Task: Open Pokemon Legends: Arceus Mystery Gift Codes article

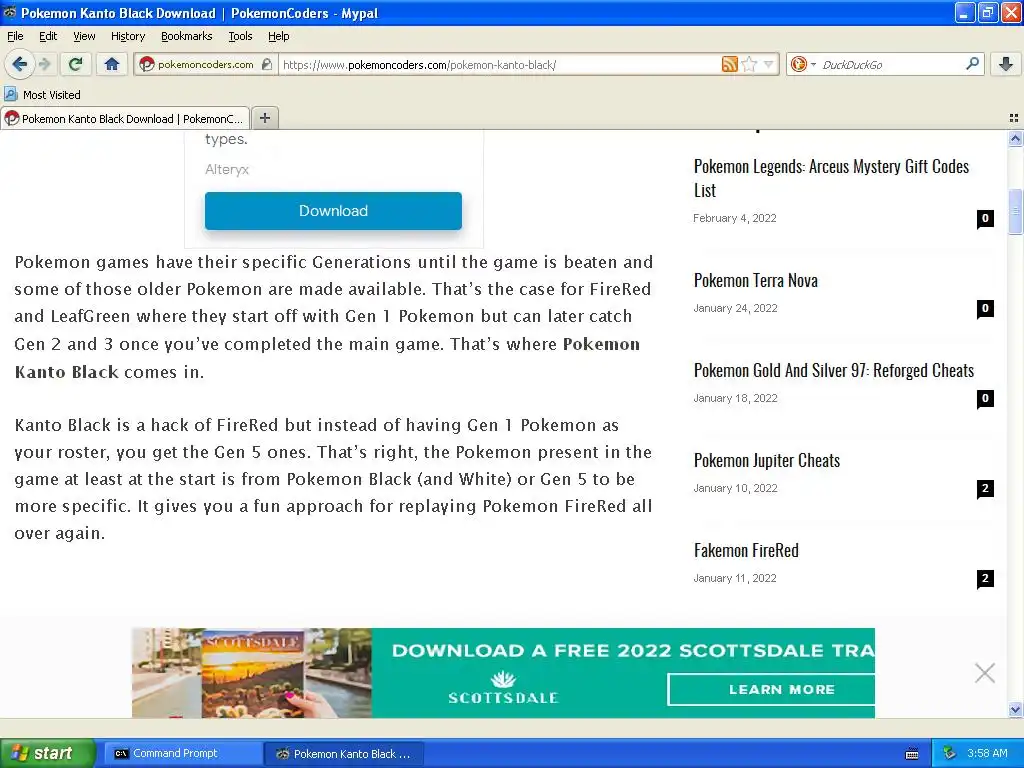Action: (x=831, y=178)
